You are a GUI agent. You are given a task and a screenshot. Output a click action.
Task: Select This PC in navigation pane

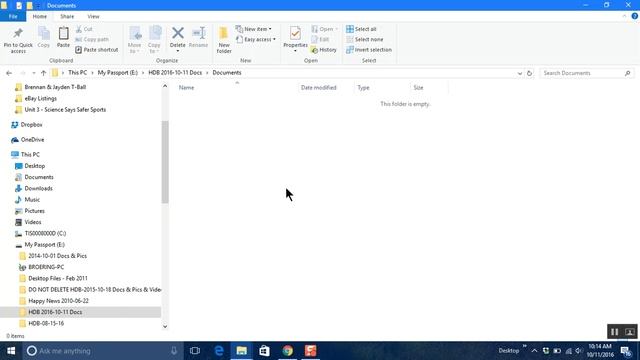coord(30,155)
